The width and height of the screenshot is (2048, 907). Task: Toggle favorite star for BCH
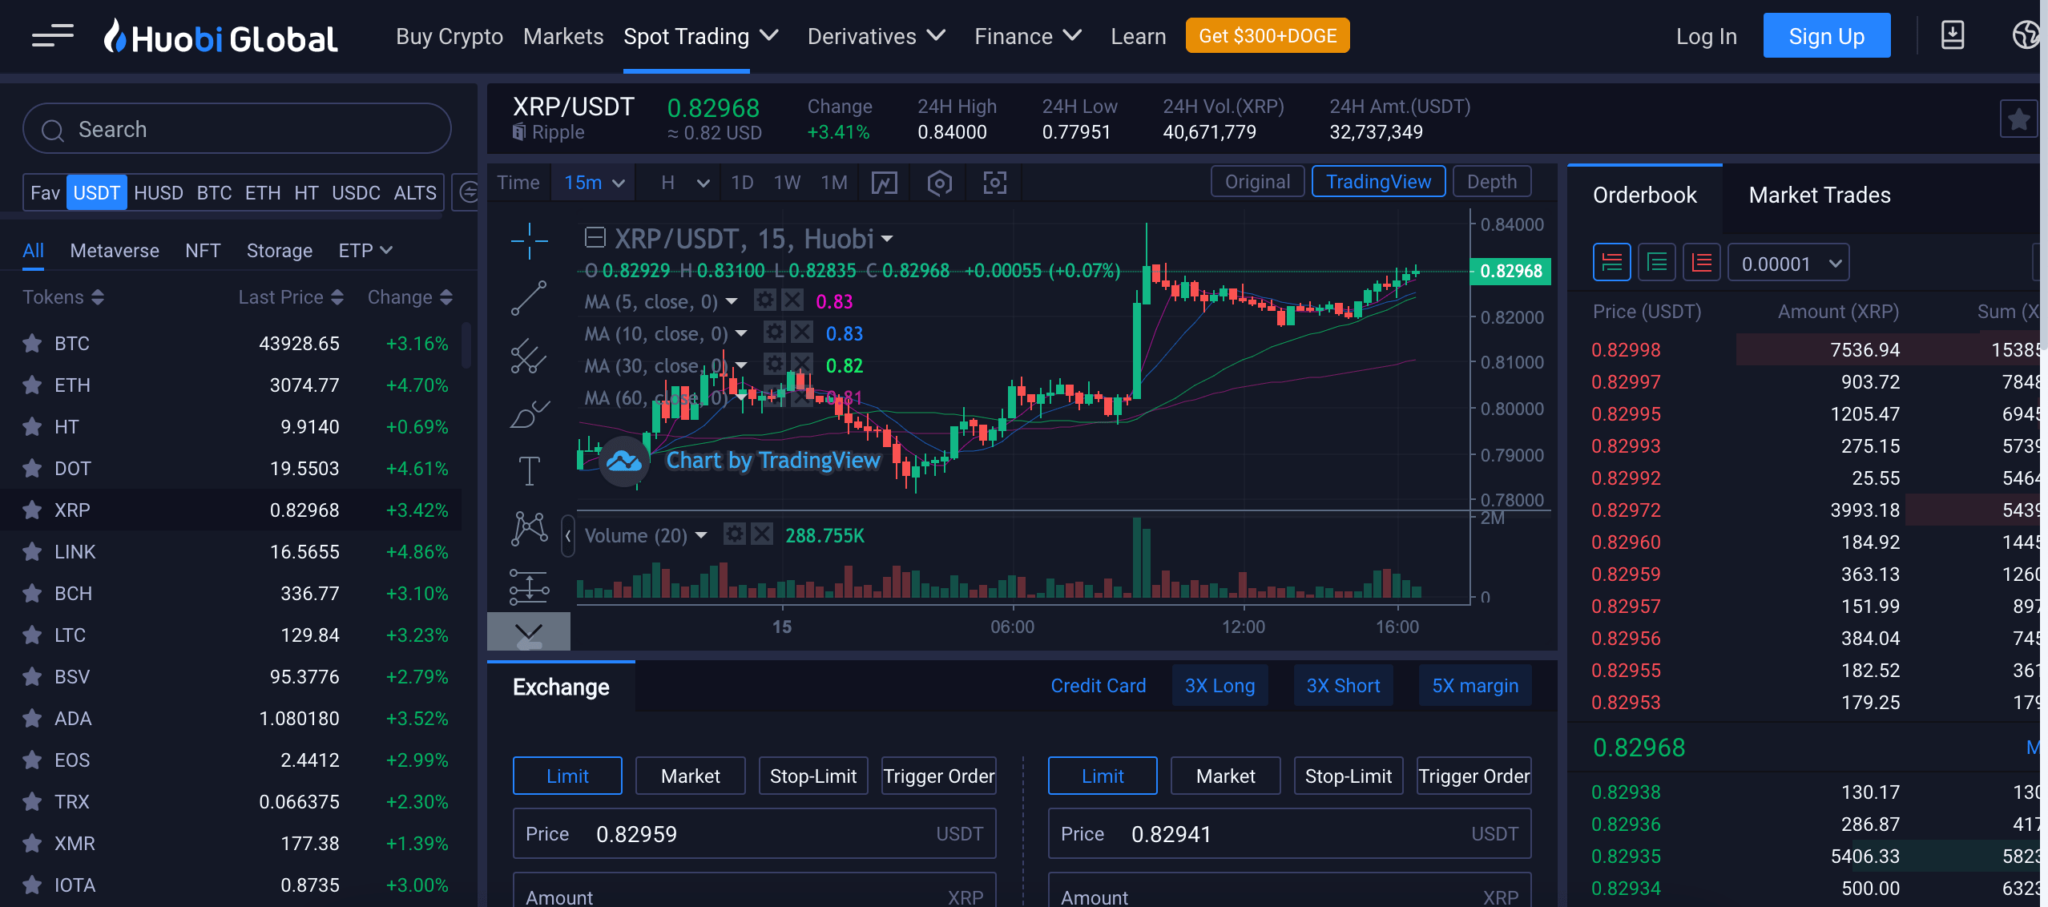(x=32, y=594)
